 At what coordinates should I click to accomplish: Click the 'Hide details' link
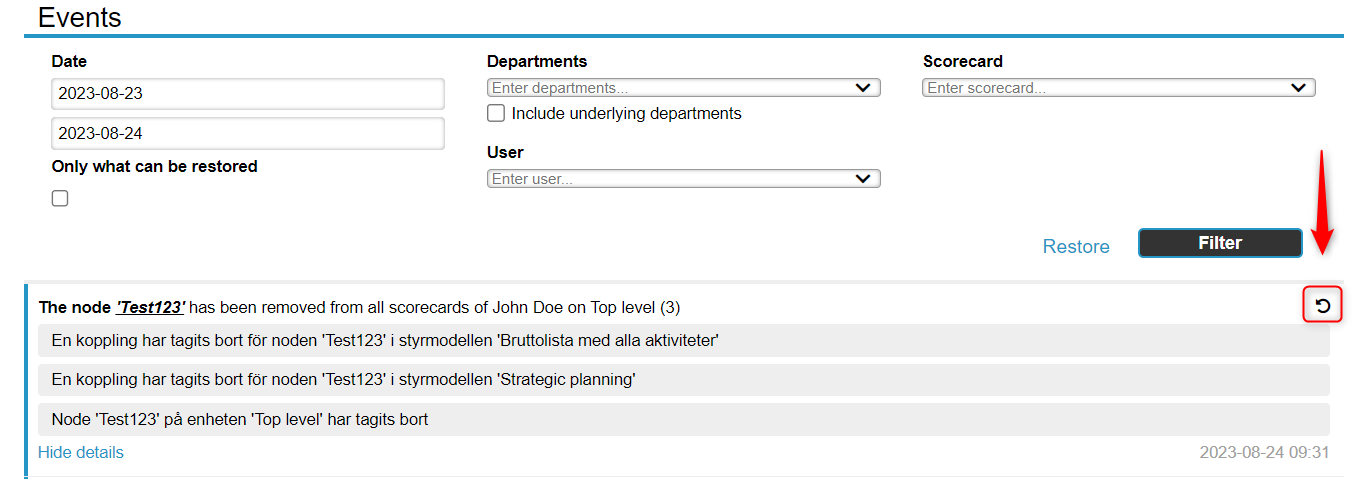[x=81, y=452]
